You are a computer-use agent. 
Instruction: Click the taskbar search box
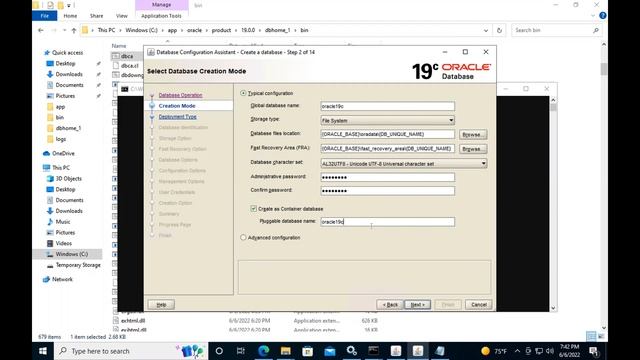click(131, 351)
